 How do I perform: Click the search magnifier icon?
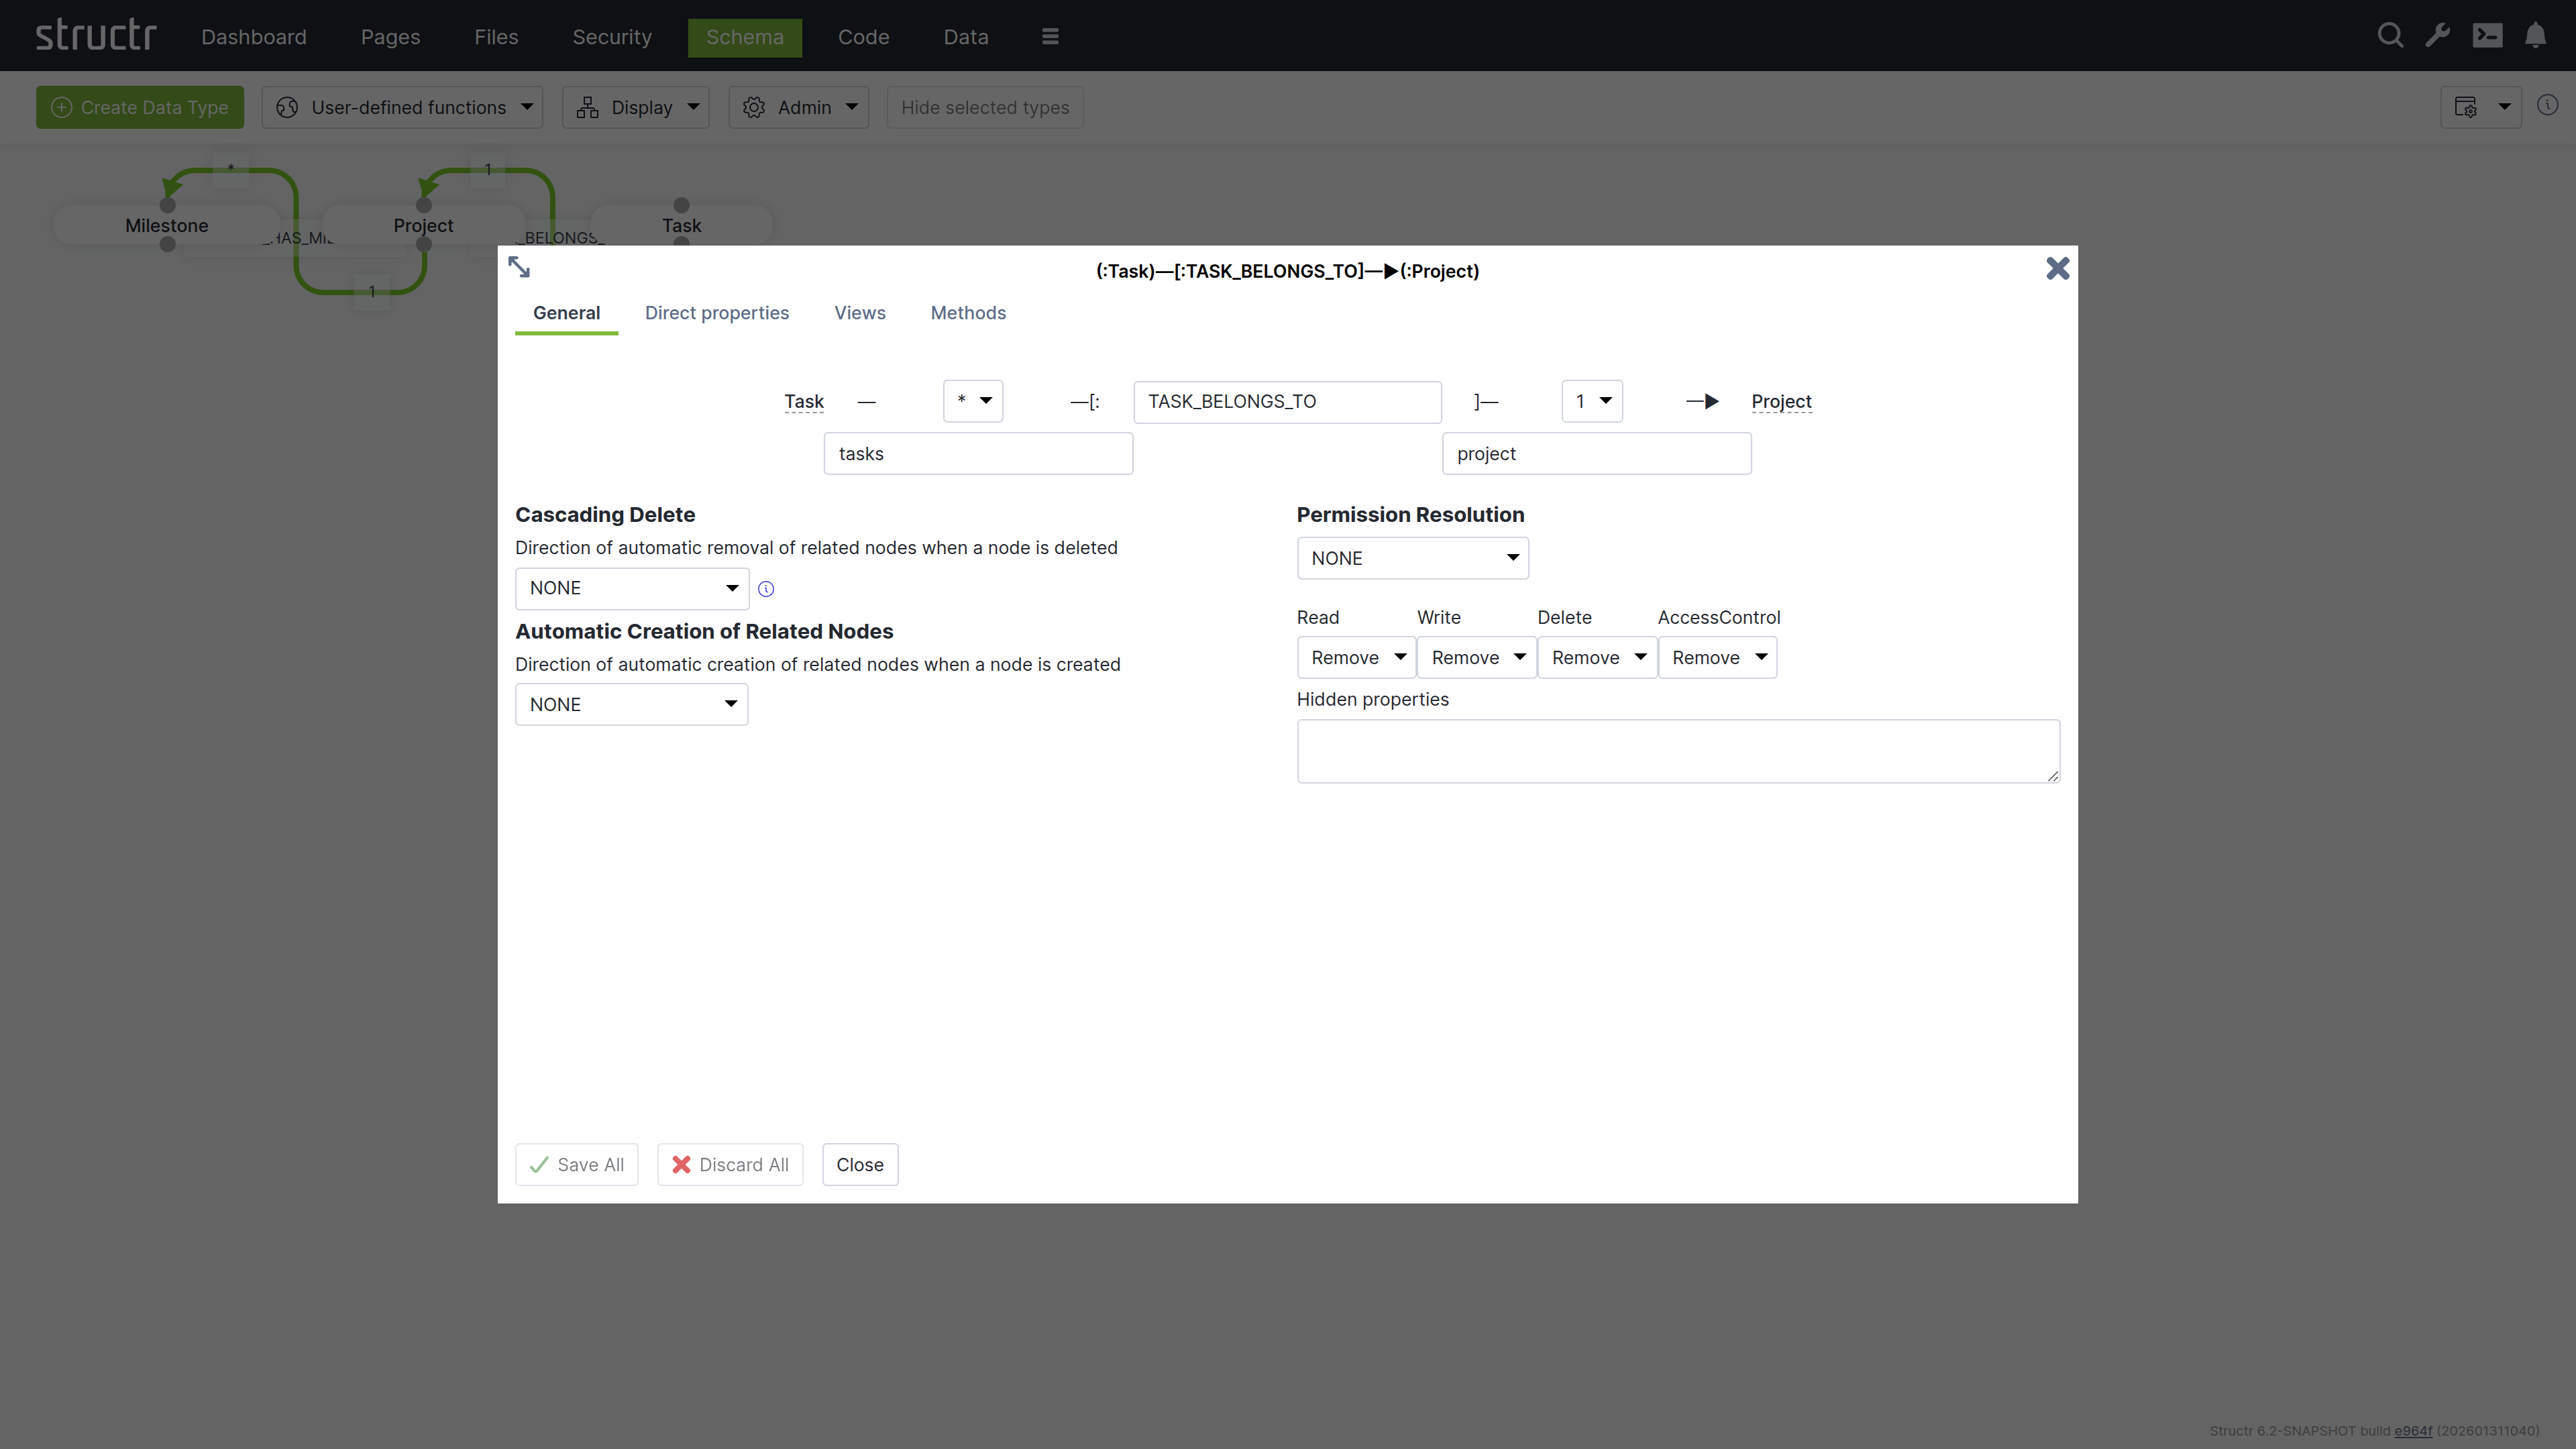coord(2390,36)
